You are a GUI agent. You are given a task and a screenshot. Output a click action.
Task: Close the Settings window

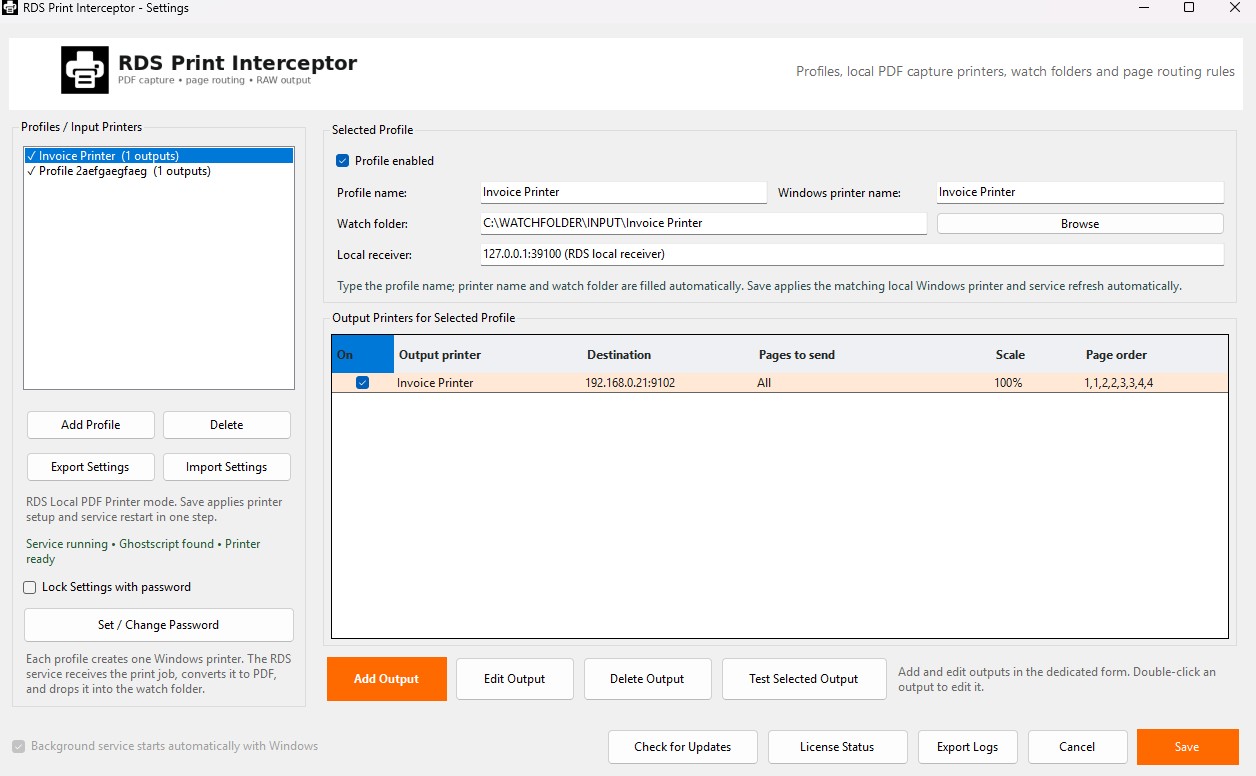coord(1234,8)
